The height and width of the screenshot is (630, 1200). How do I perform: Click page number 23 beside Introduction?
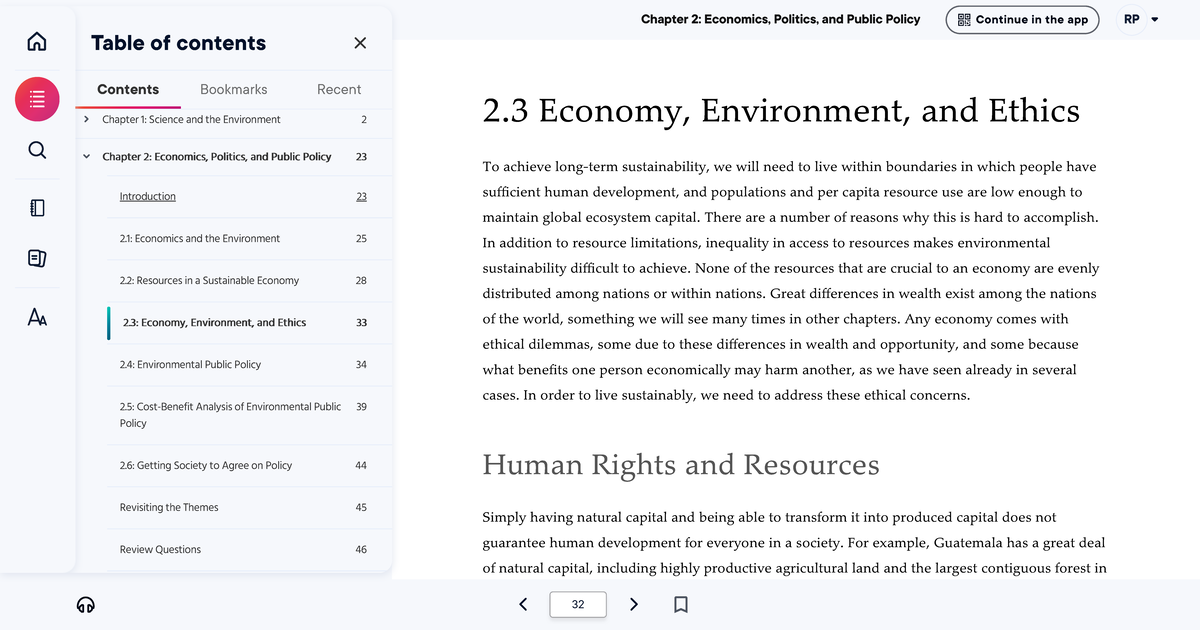361,196
